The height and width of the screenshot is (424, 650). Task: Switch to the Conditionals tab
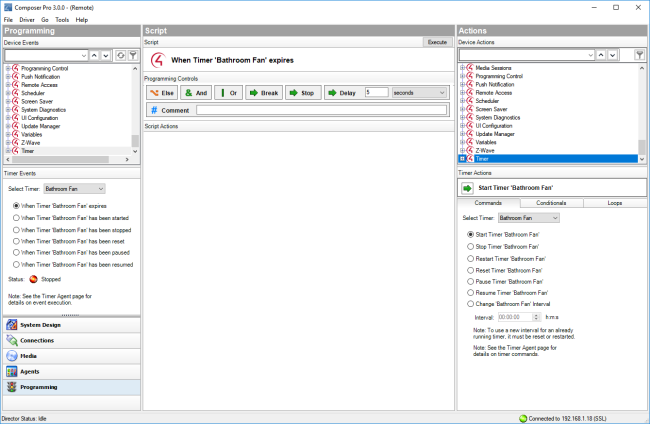click(x=551, y=203)
